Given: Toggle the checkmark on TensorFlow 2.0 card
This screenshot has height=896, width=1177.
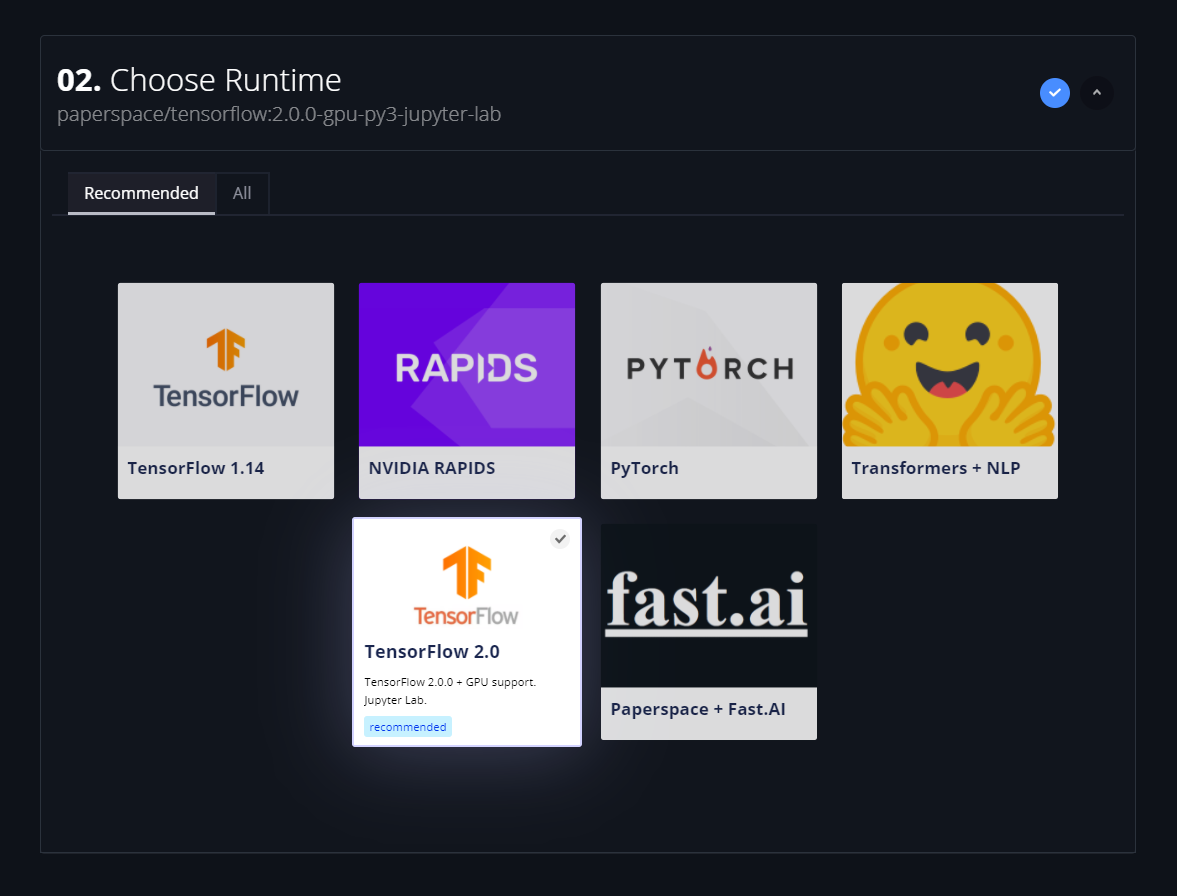Looking at the screenshot, I should pos(560,538).
